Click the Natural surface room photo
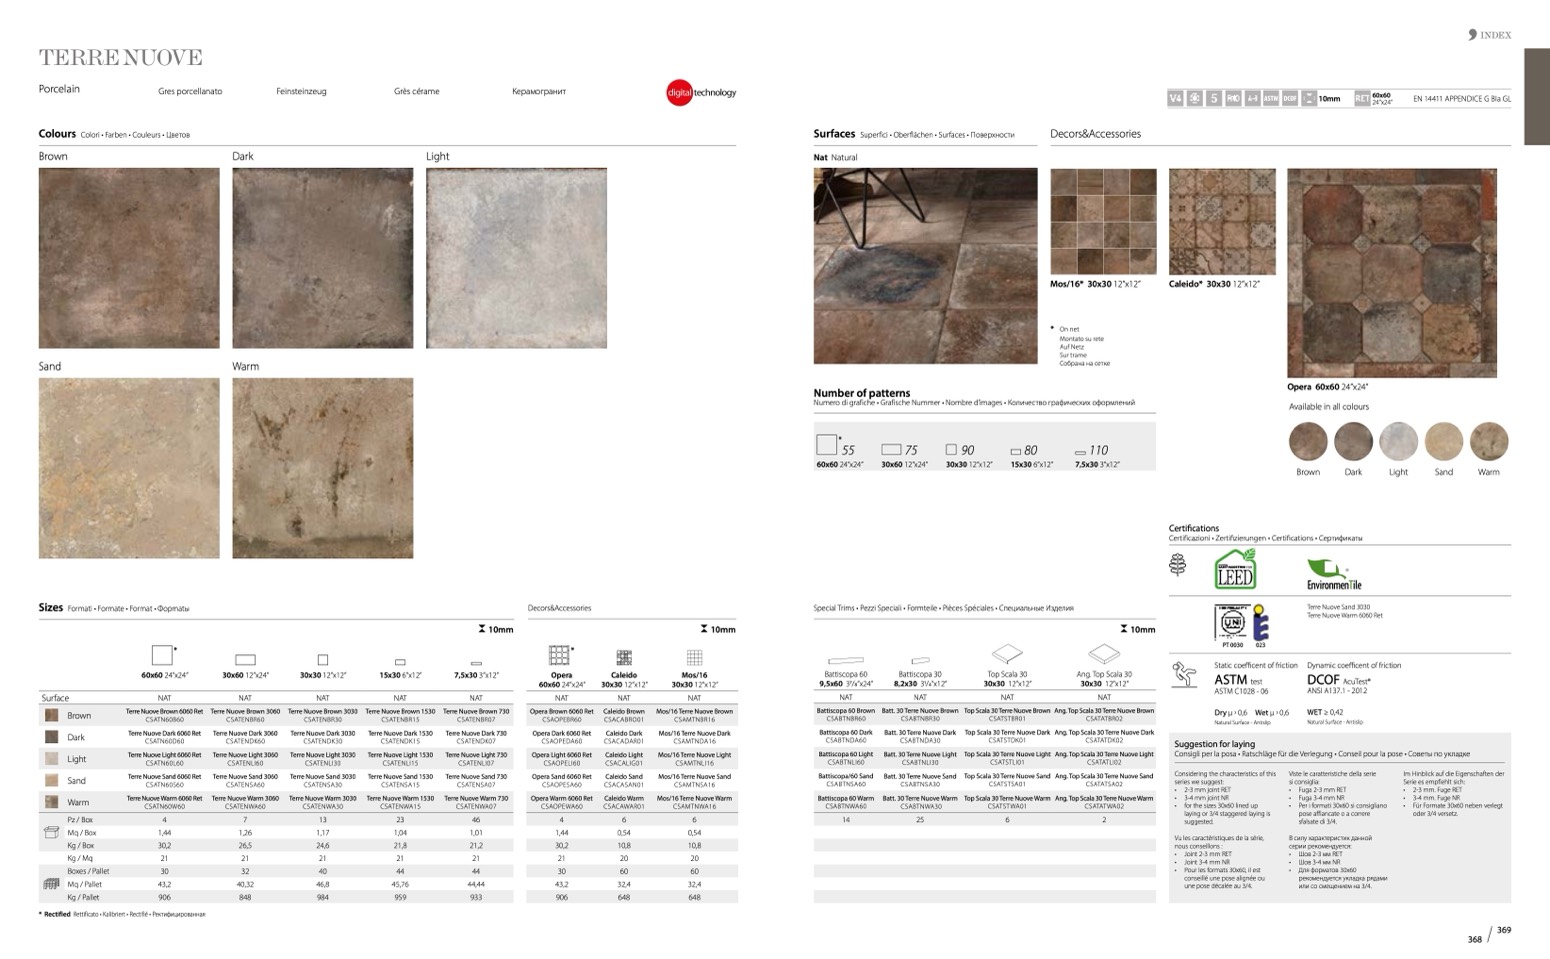Screen dimensions: 1550x959 click(925, 266)
